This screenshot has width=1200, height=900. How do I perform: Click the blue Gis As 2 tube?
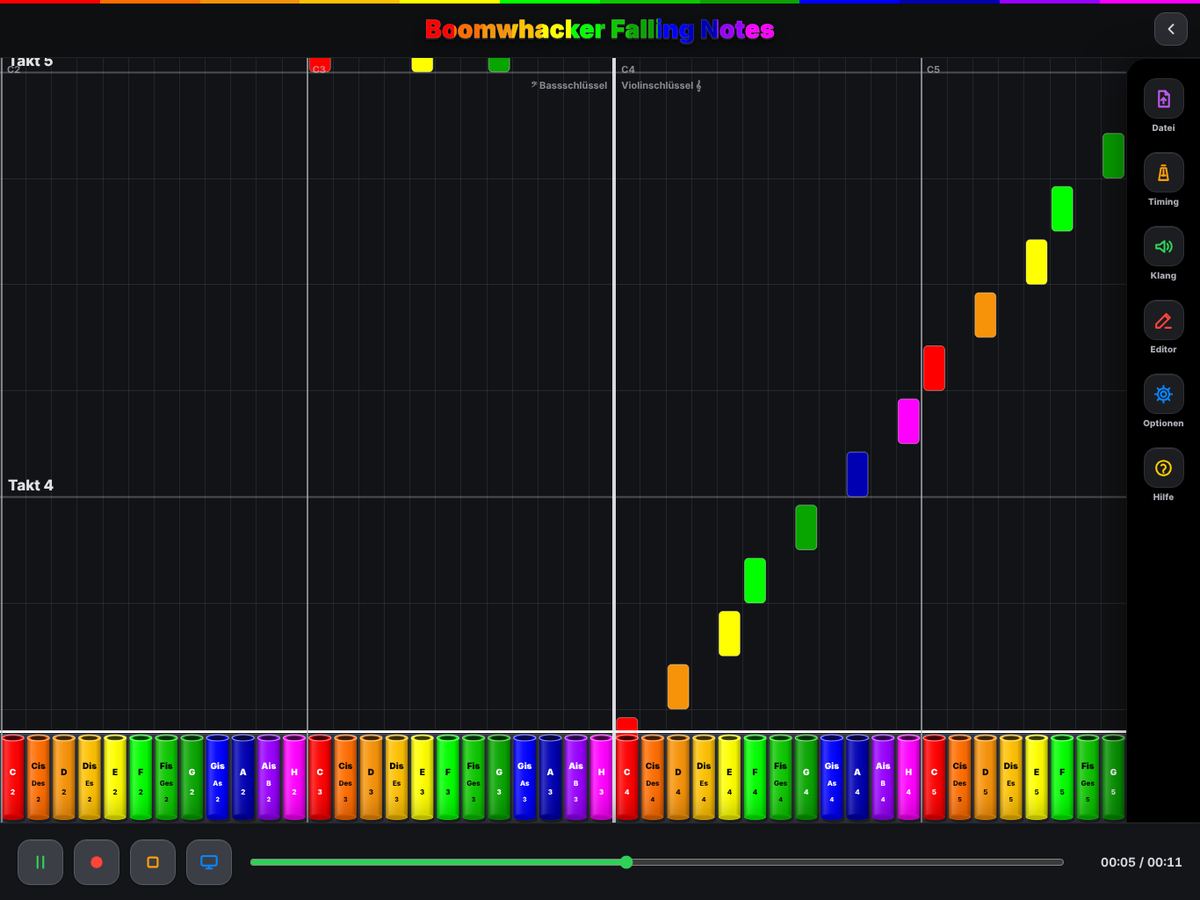click(217, 778)
